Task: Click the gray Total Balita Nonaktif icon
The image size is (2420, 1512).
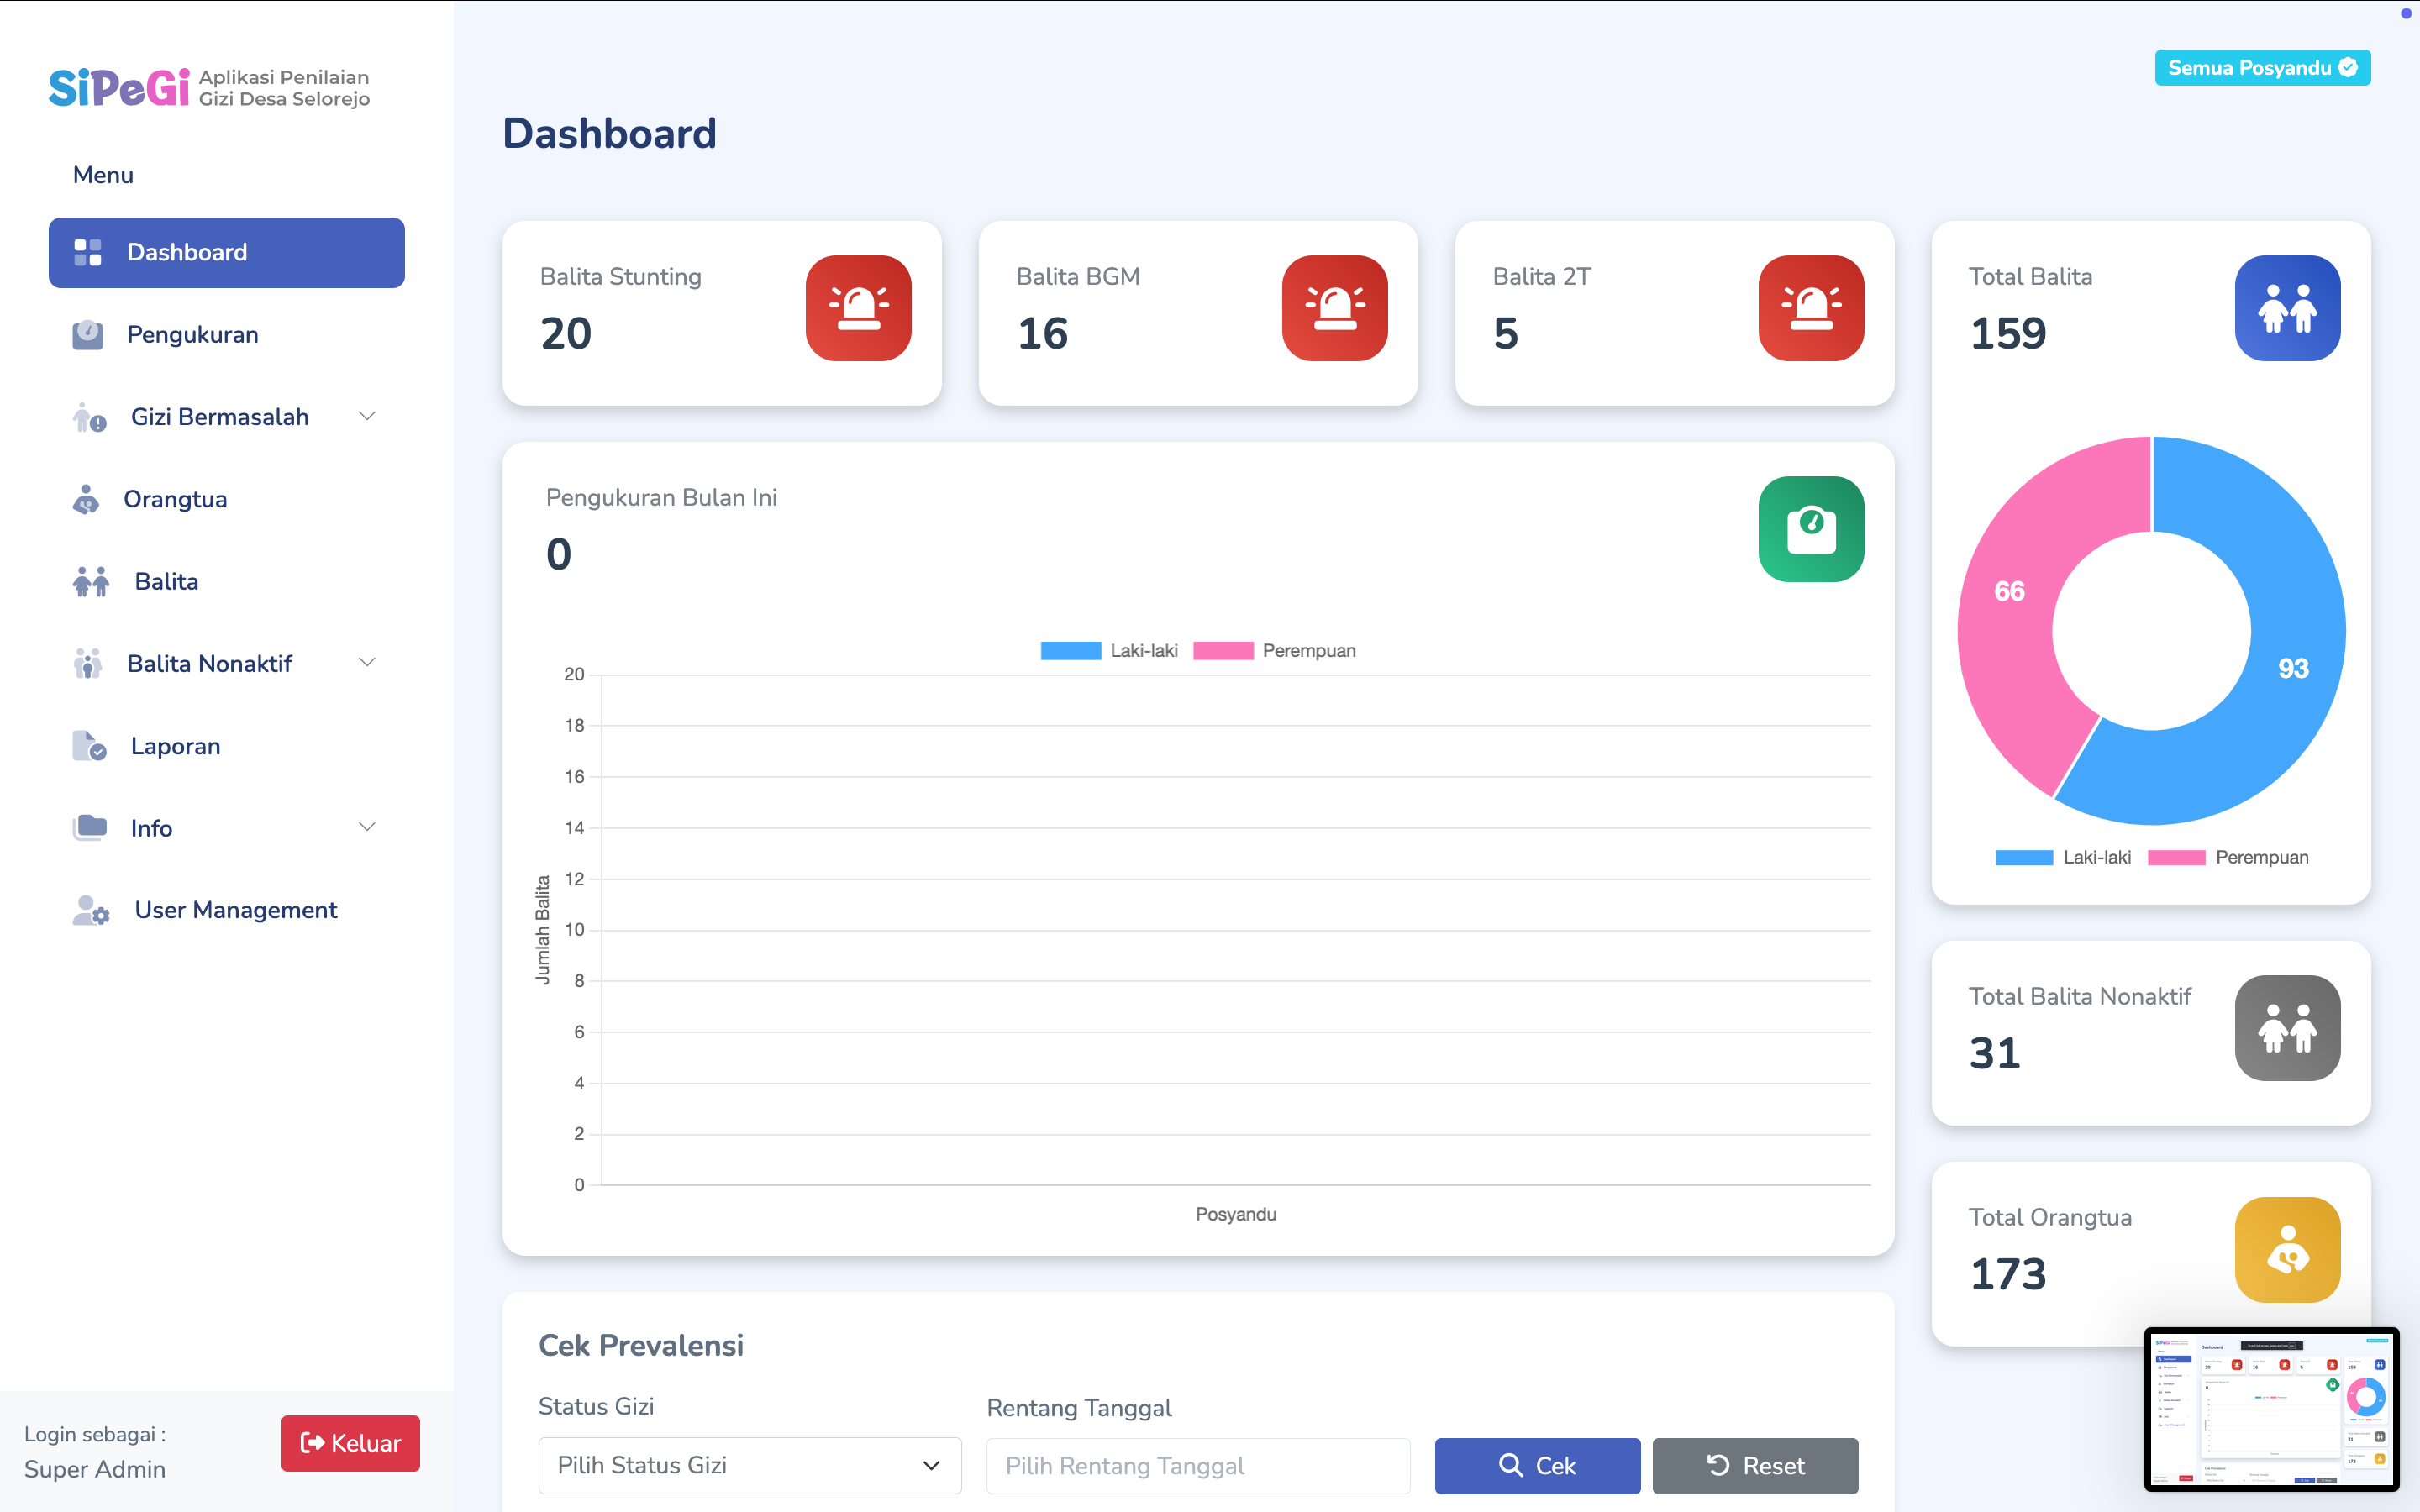Action: coord(2286,1028)
